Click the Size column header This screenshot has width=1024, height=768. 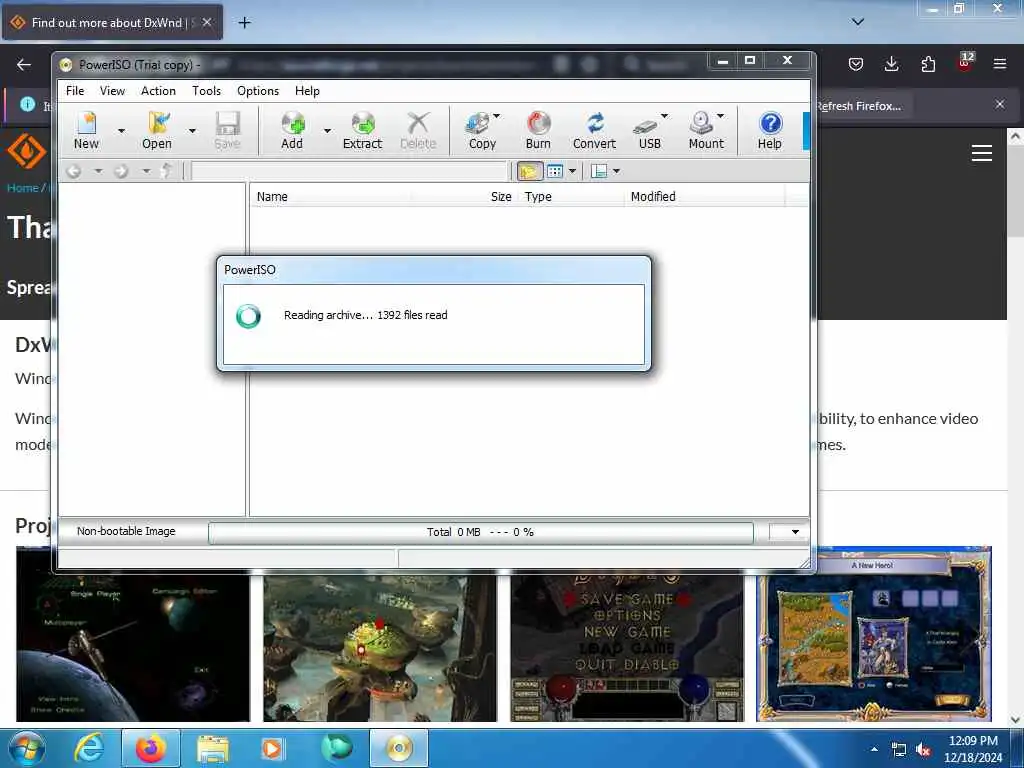[x=464, y=197]
